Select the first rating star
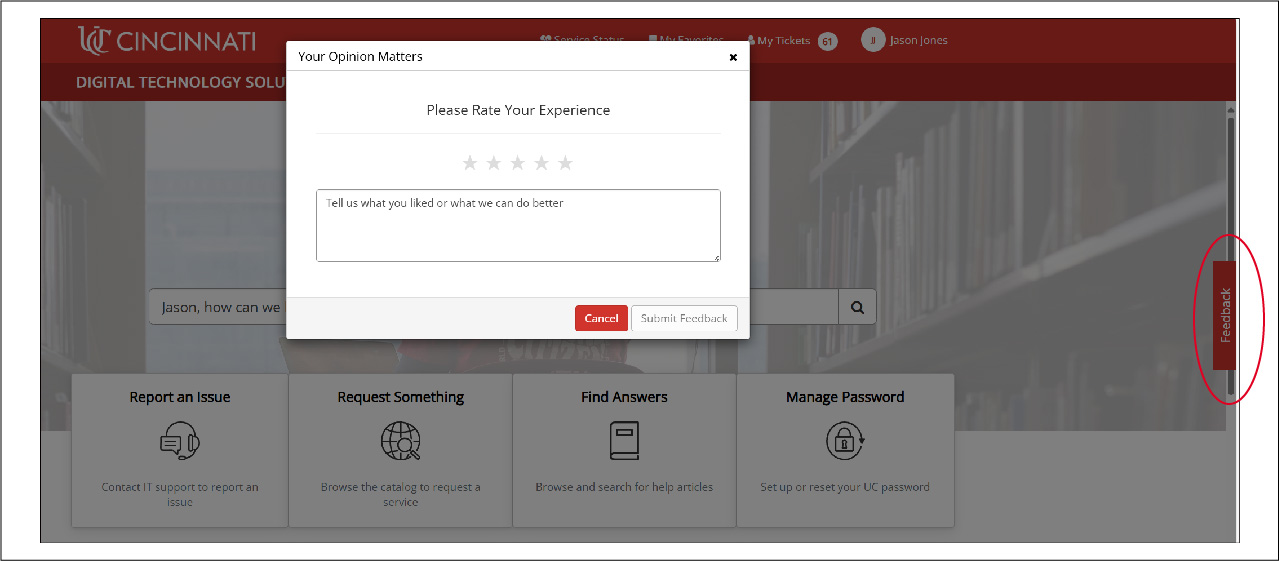1279x561 pixels. pos(470,163)
